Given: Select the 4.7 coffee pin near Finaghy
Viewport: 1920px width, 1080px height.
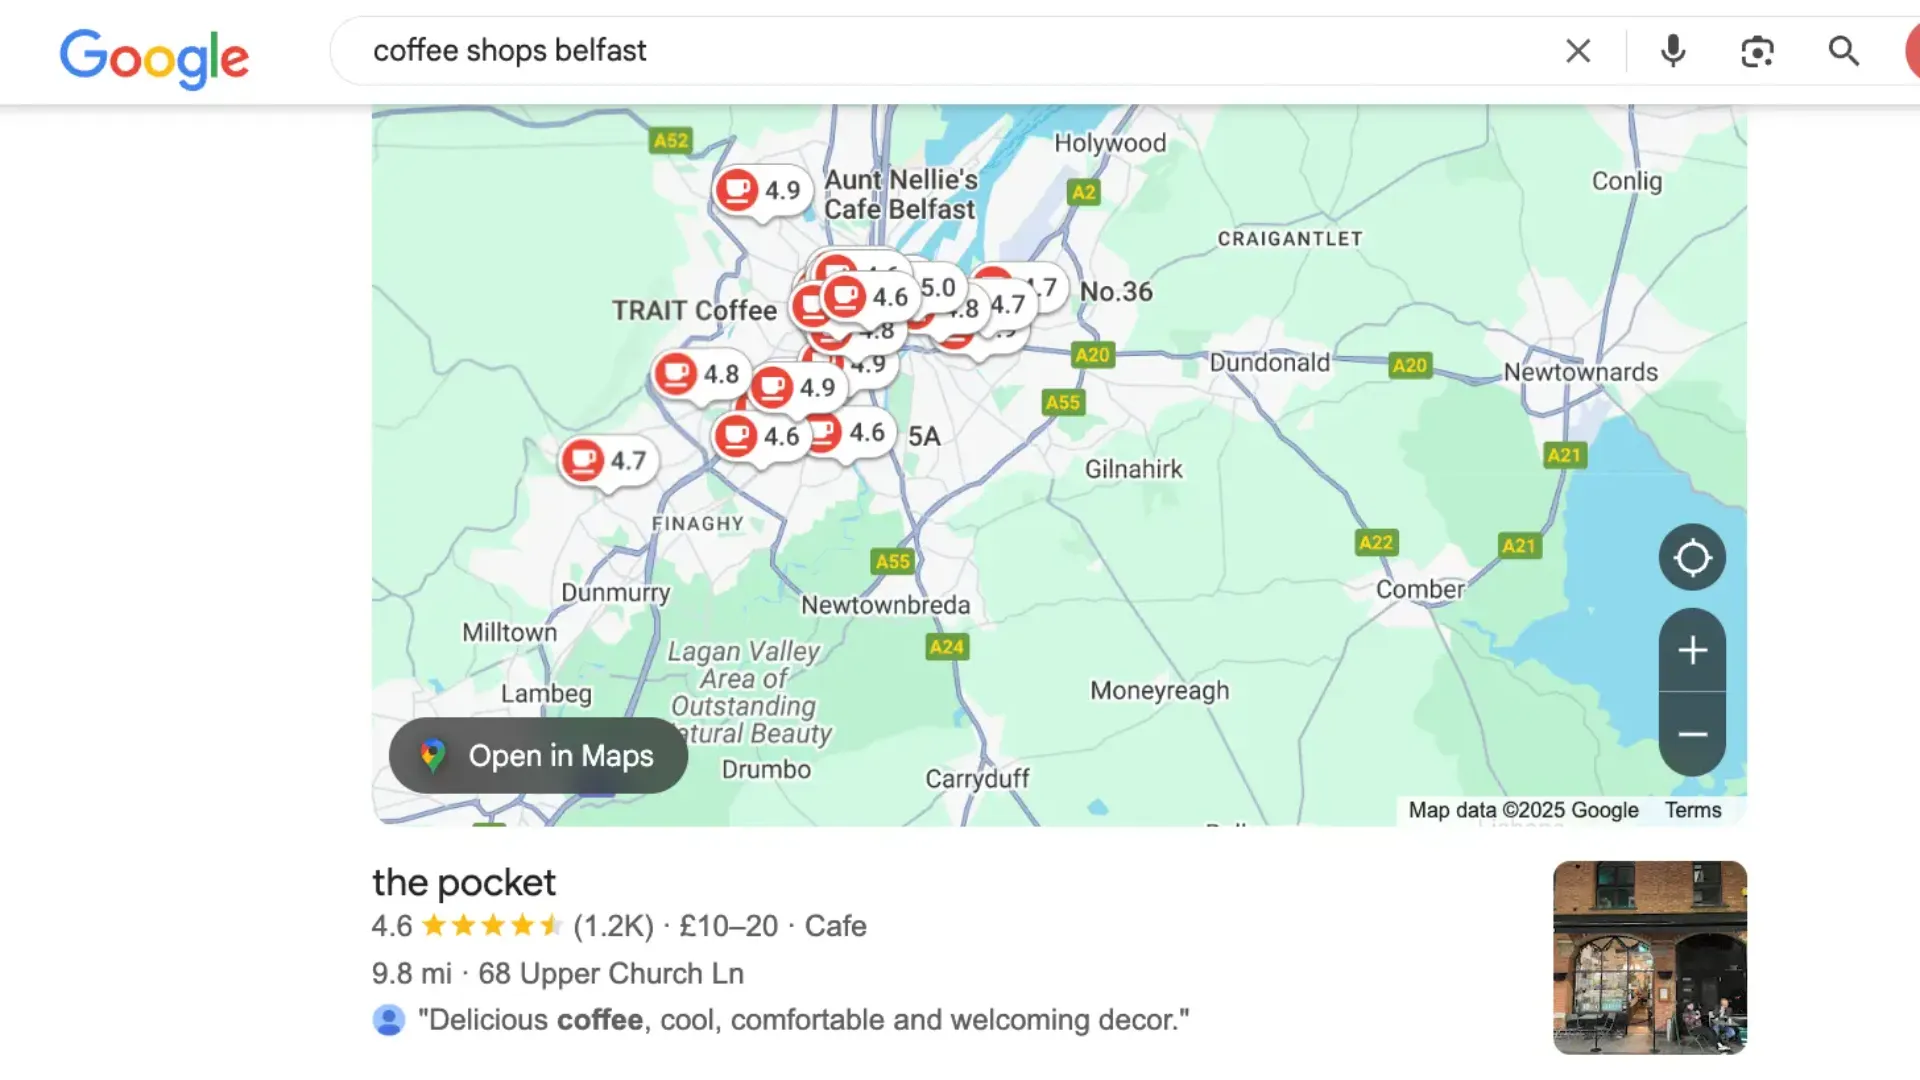Looking at the screenshot, I should point(607,461).
